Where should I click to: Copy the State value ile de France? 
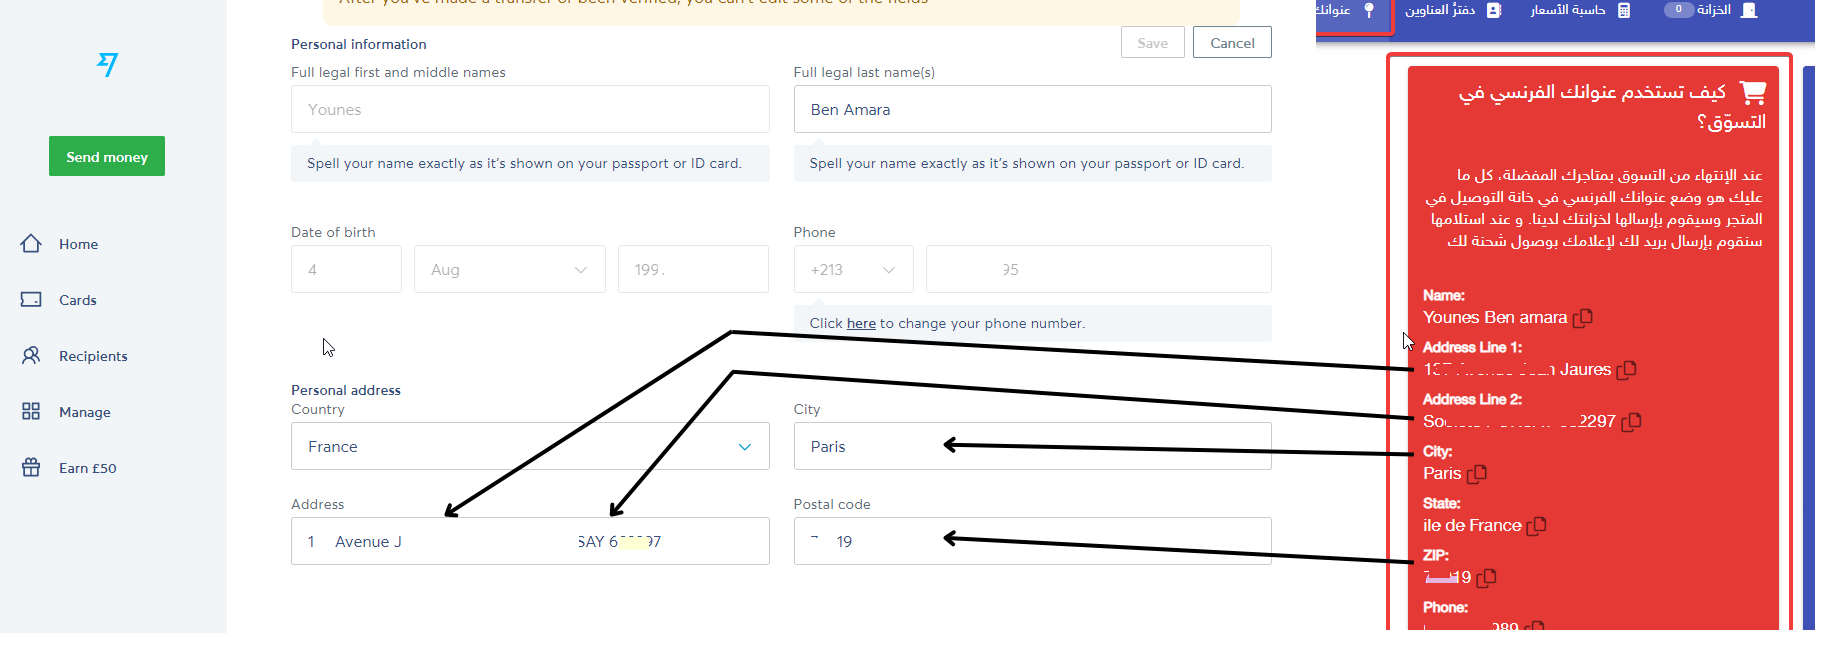(1536, 526)
